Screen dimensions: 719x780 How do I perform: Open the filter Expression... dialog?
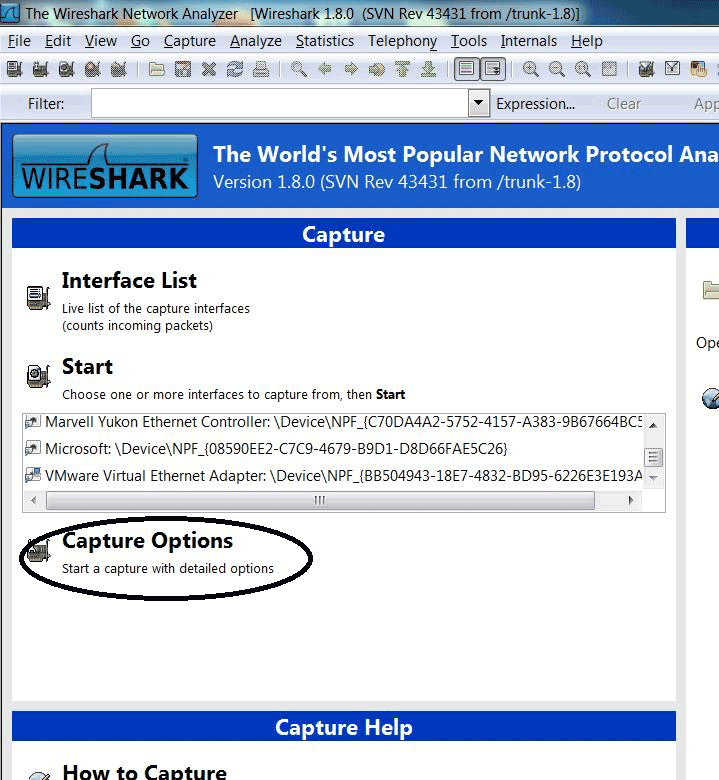(535, 103)
